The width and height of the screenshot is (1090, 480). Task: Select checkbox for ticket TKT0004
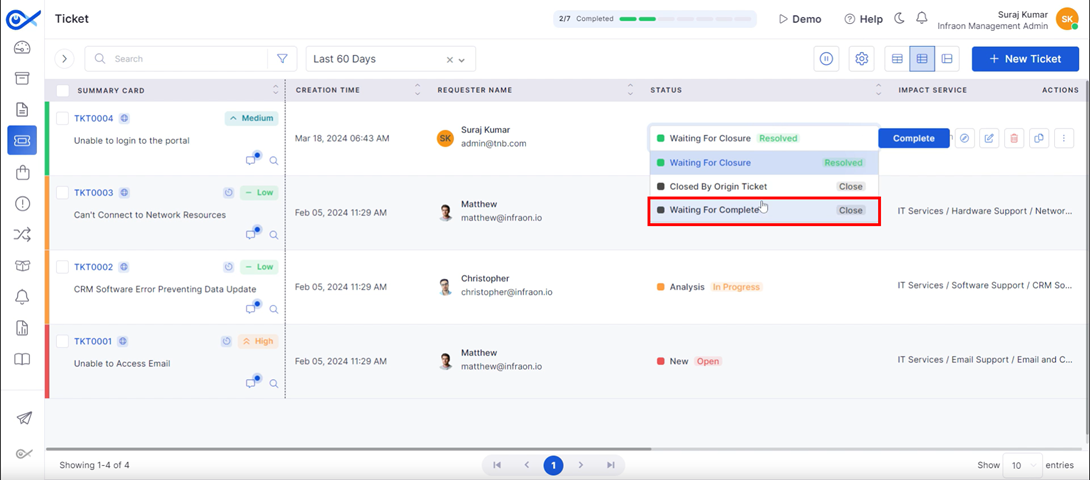[x=62, y=118]
